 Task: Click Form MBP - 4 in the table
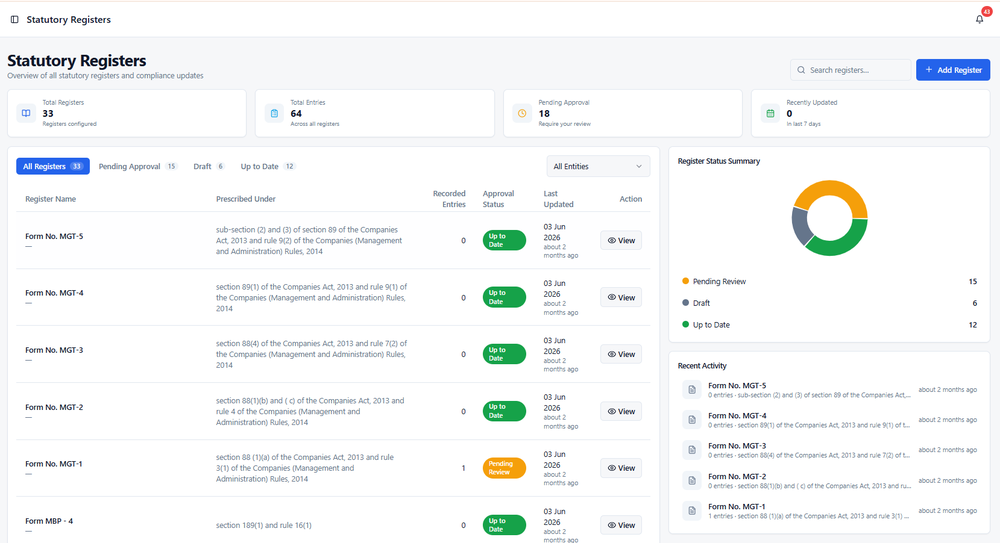tap(49, 521)
